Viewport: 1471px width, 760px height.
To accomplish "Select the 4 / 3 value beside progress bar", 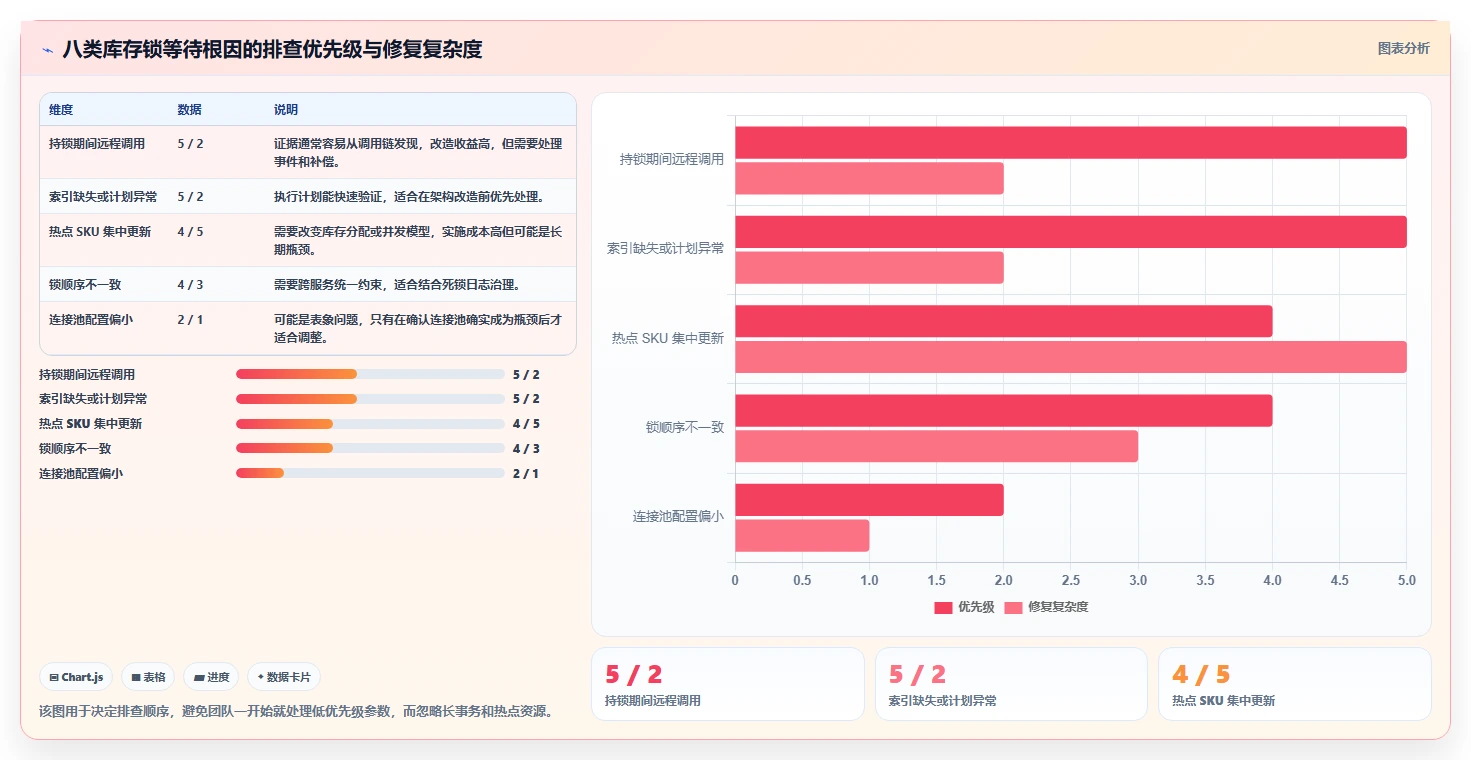I will (526, 449).
